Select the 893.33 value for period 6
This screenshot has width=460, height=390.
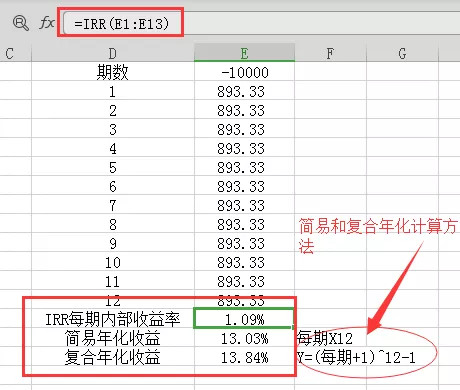244,186
